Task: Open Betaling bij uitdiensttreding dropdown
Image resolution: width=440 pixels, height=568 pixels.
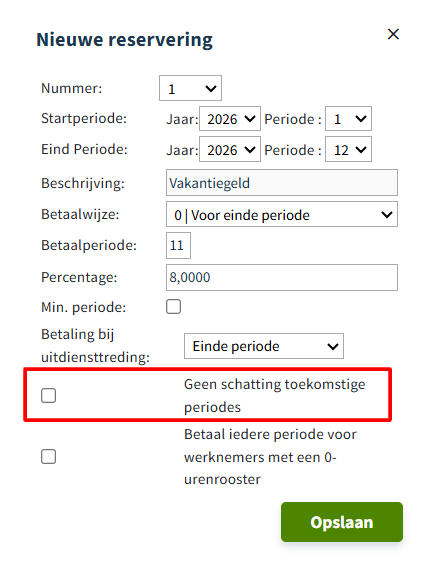Action: coord(264,346)
